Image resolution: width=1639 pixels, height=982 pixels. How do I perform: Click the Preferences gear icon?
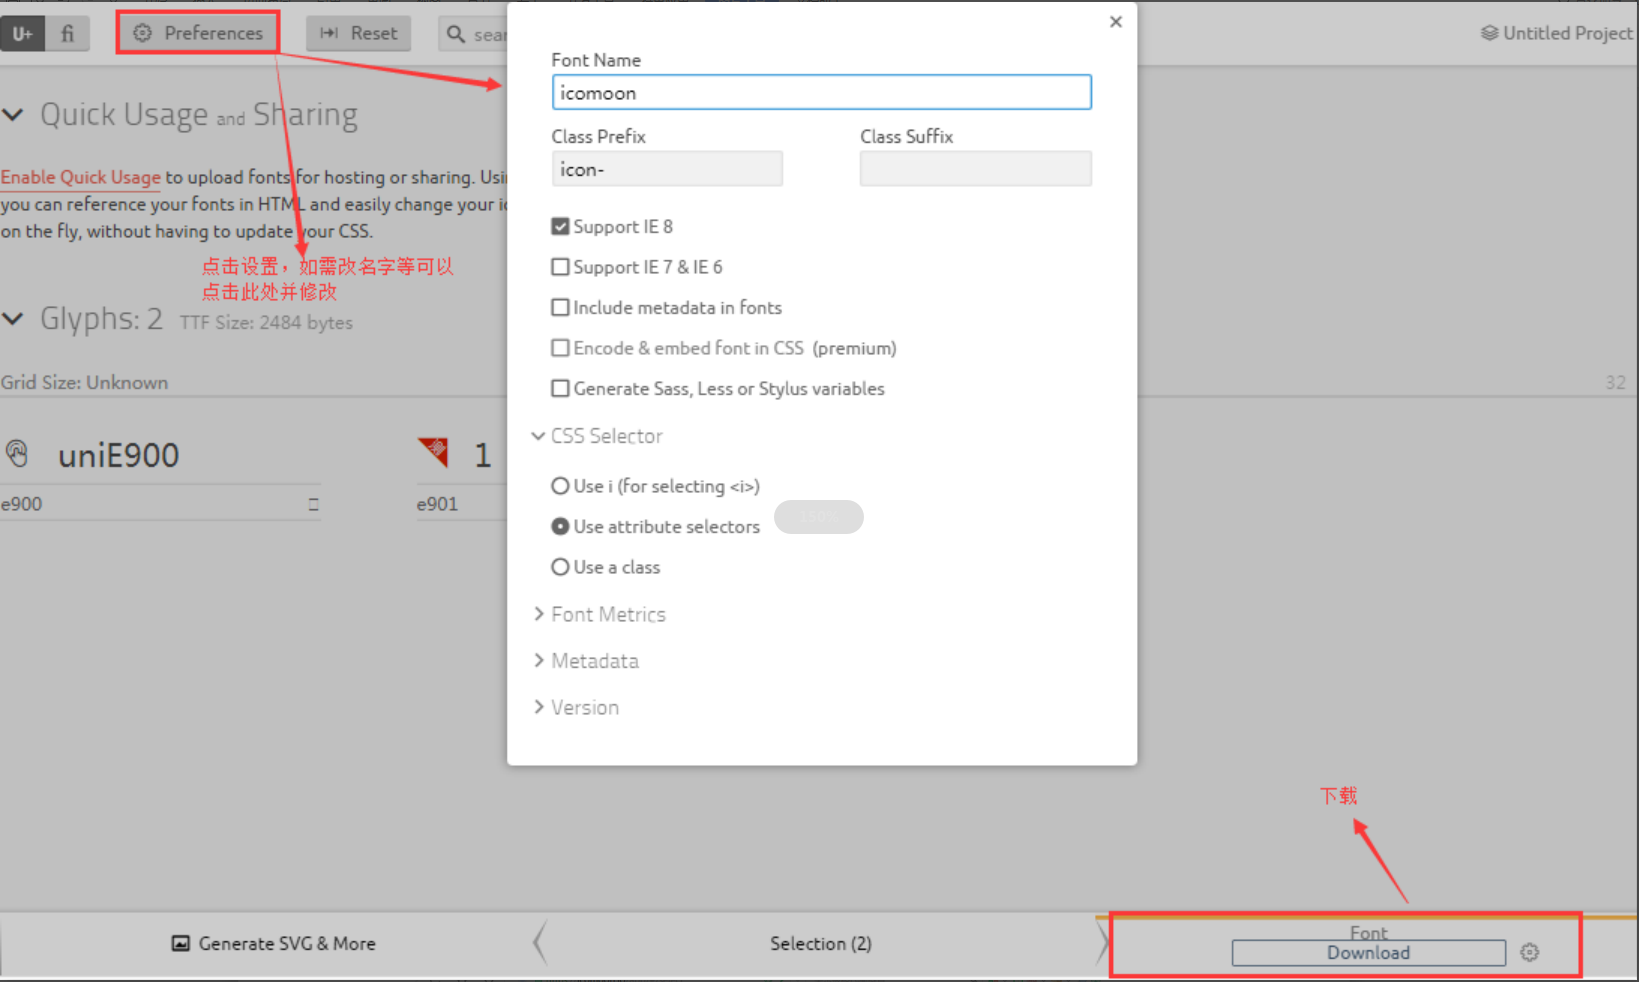[140, 32]
